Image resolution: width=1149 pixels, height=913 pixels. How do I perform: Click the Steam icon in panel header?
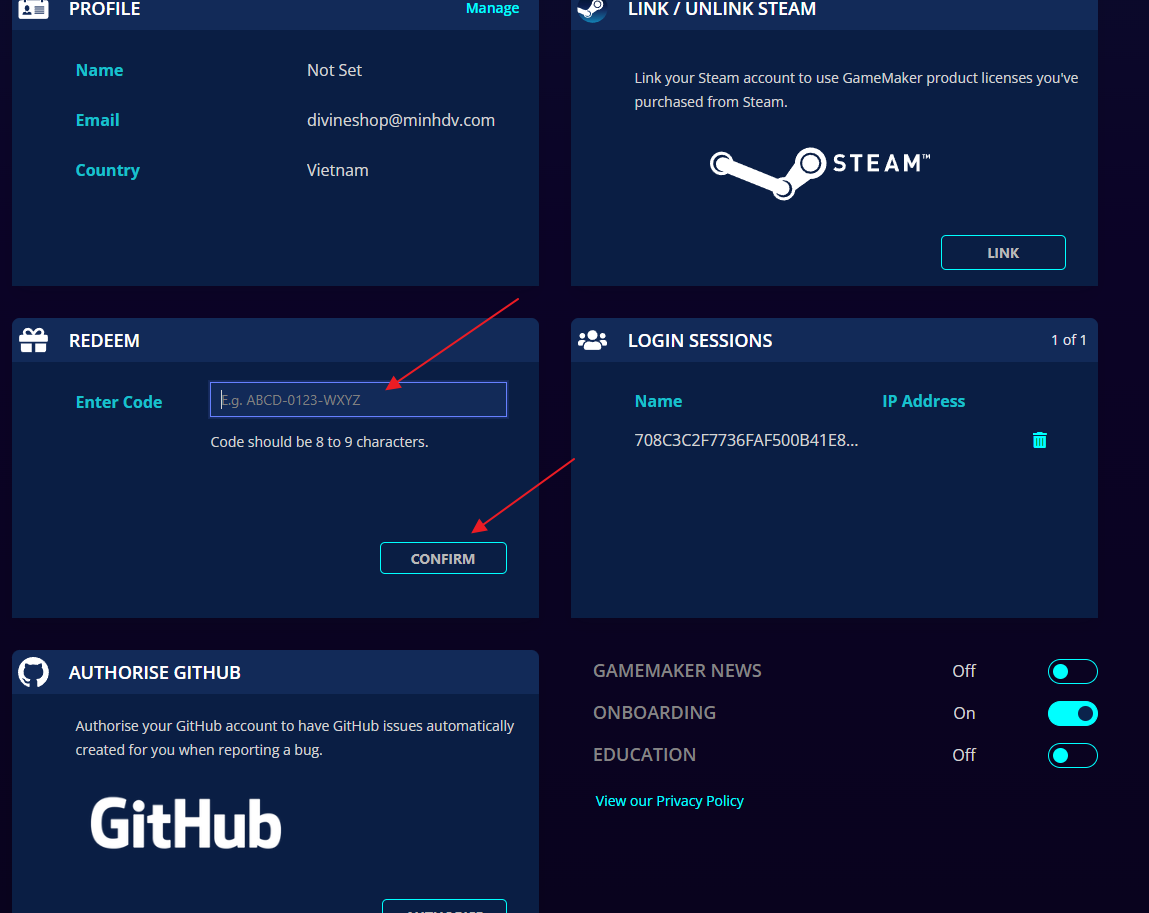592,9
